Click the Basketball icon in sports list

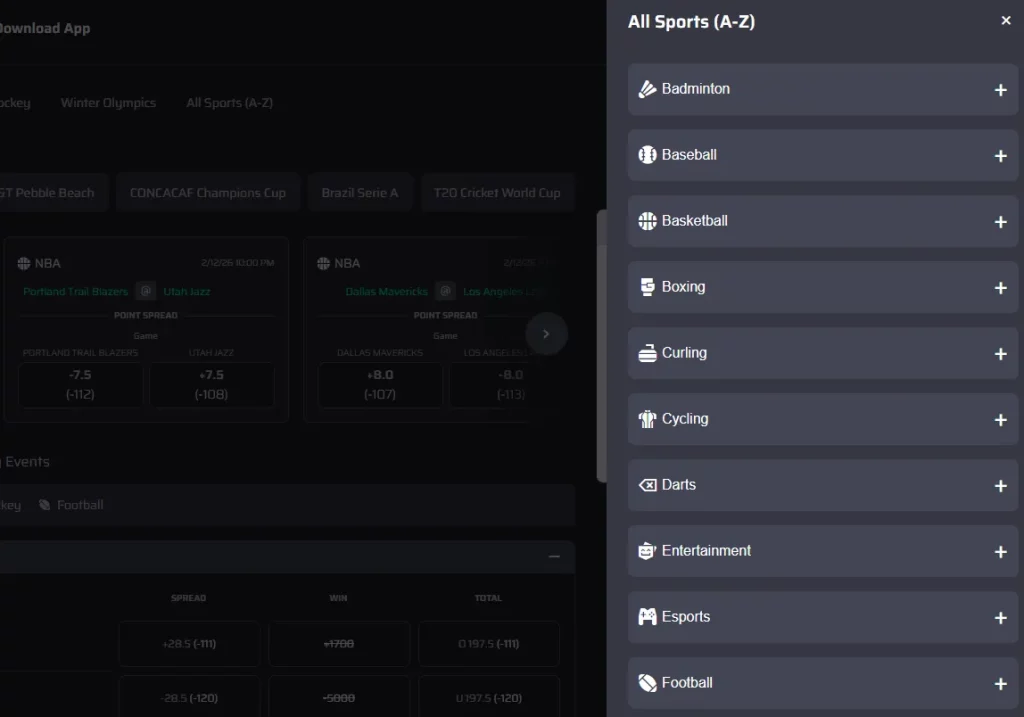[x=647, y=221]
